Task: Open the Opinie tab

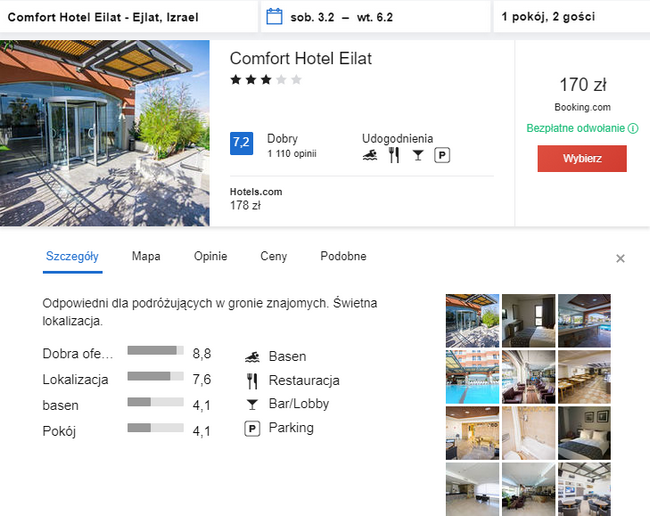Action: click(x=210, y=257)
